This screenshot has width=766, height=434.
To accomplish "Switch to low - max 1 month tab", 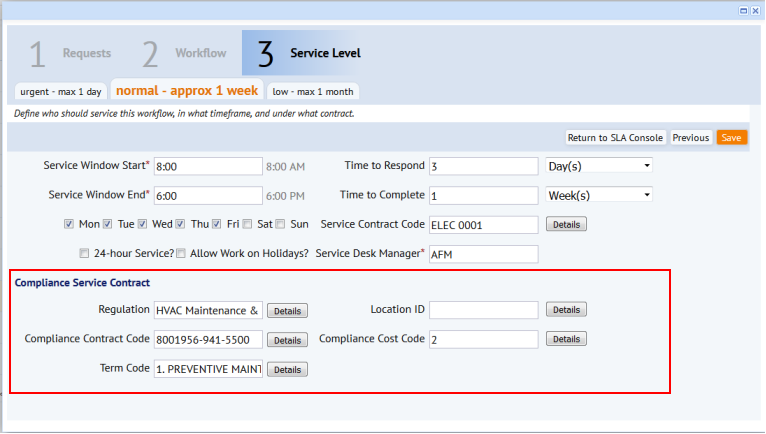I will coord(313,91).
